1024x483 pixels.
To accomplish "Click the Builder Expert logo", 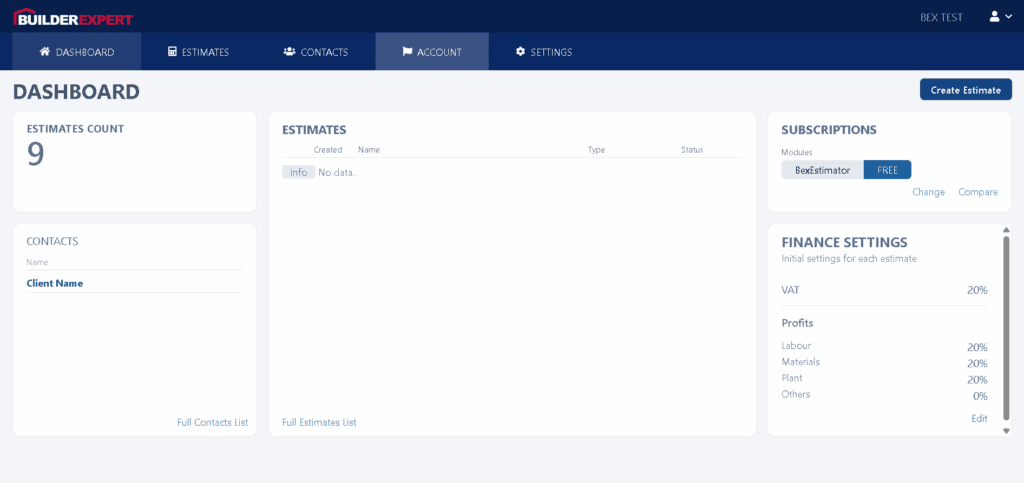I will click(73, 17).
